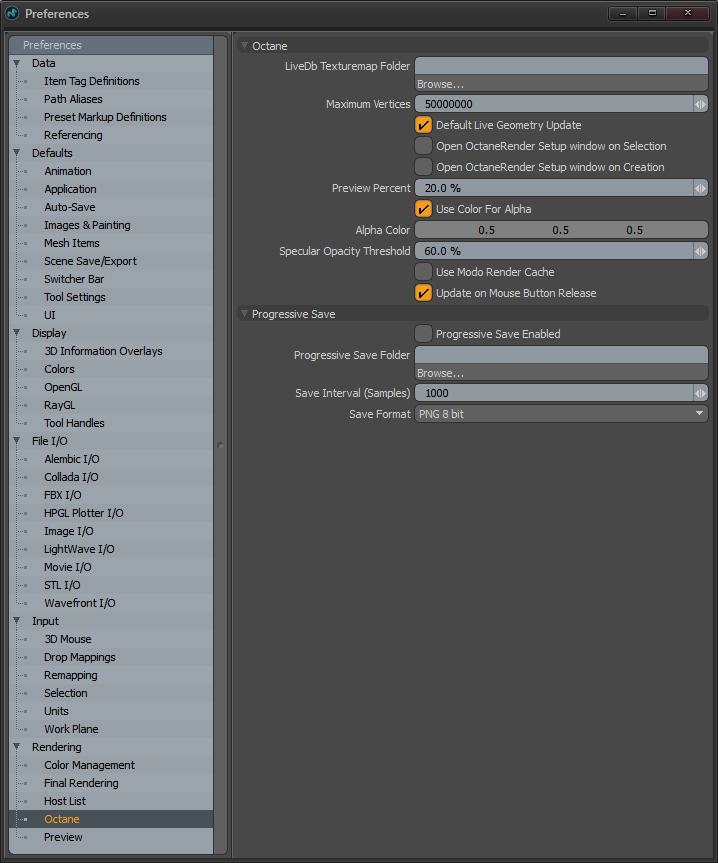Click the Maximum Vertices input field
Viewport: 718px width, 863px height.
552,104
